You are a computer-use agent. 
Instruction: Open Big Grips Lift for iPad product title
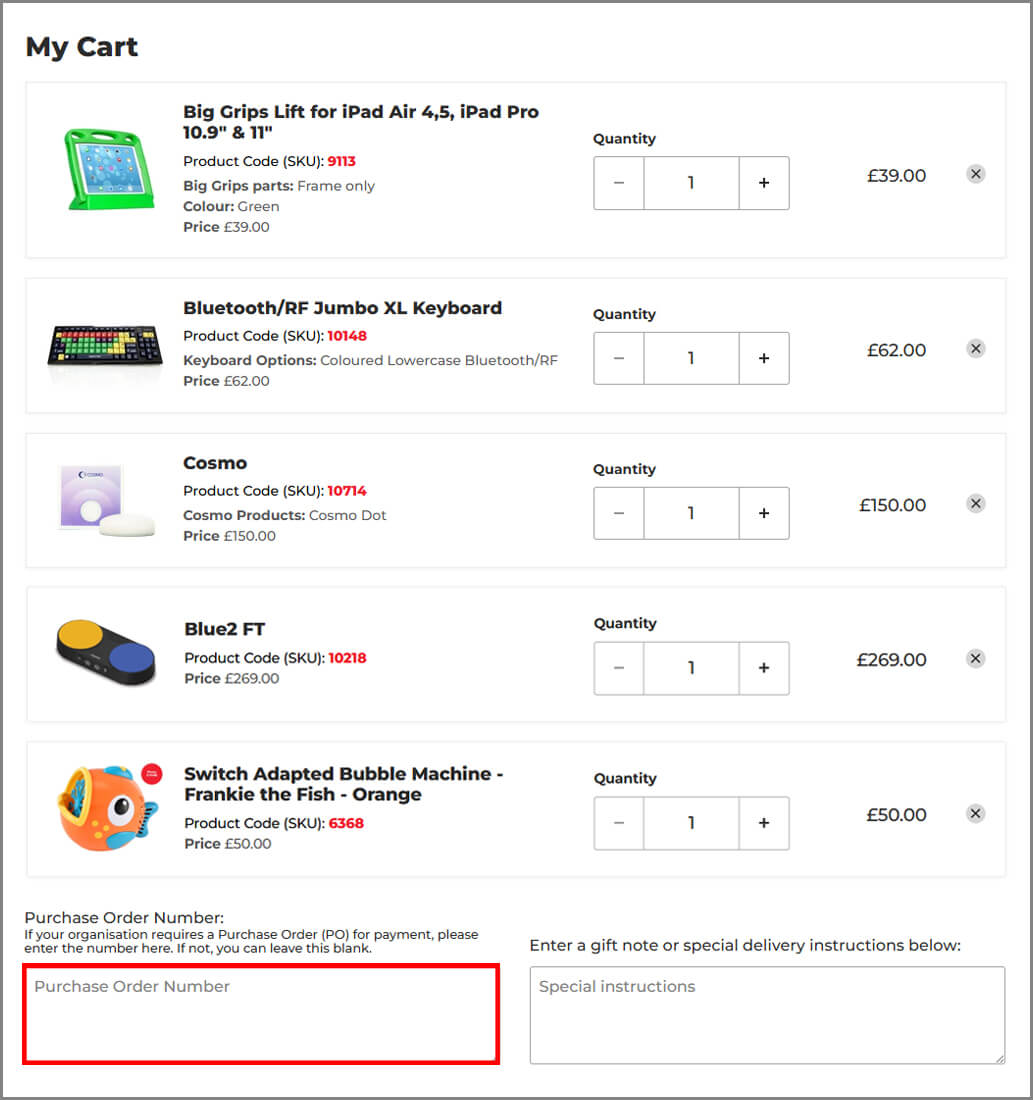361,122
